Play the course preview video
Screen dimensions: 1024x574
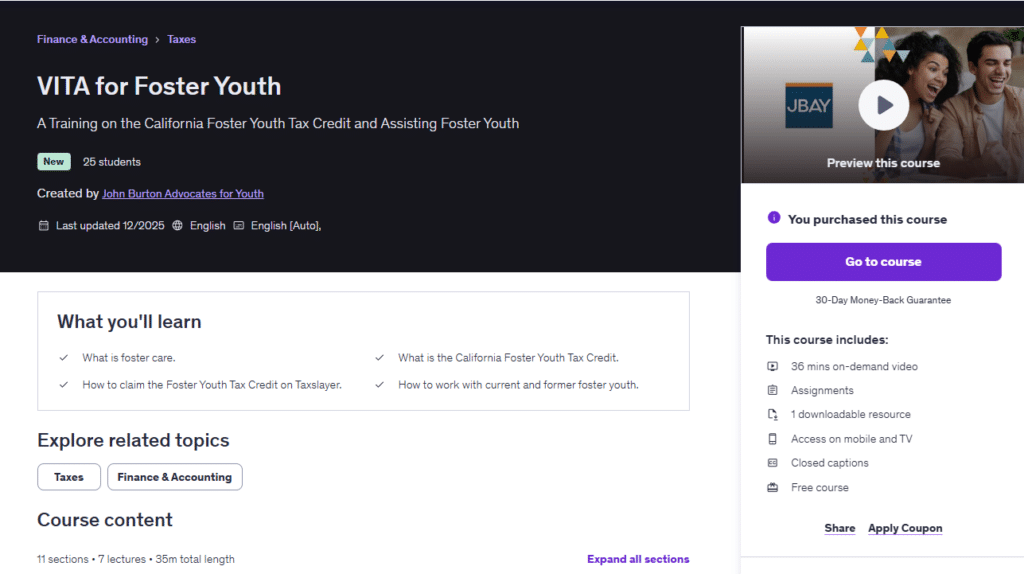point(883,105)
